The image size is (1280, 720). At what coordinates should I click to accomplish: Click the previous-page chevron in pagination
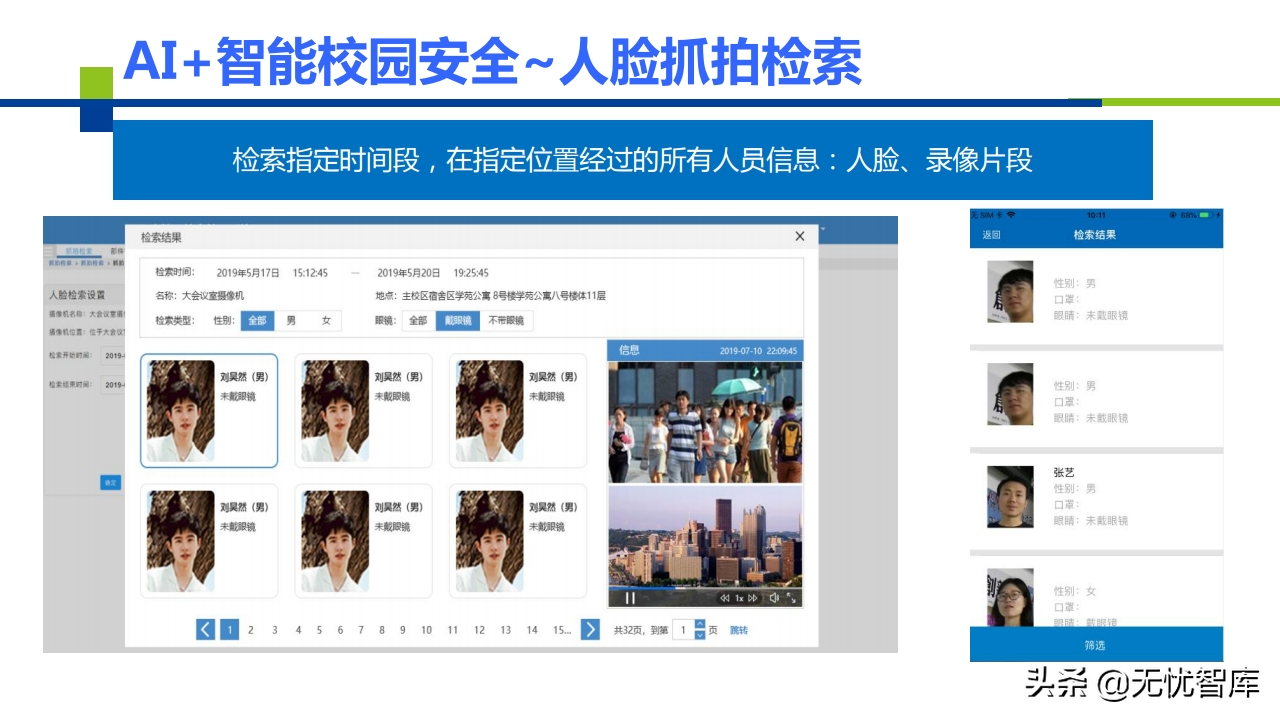point(205,630)
